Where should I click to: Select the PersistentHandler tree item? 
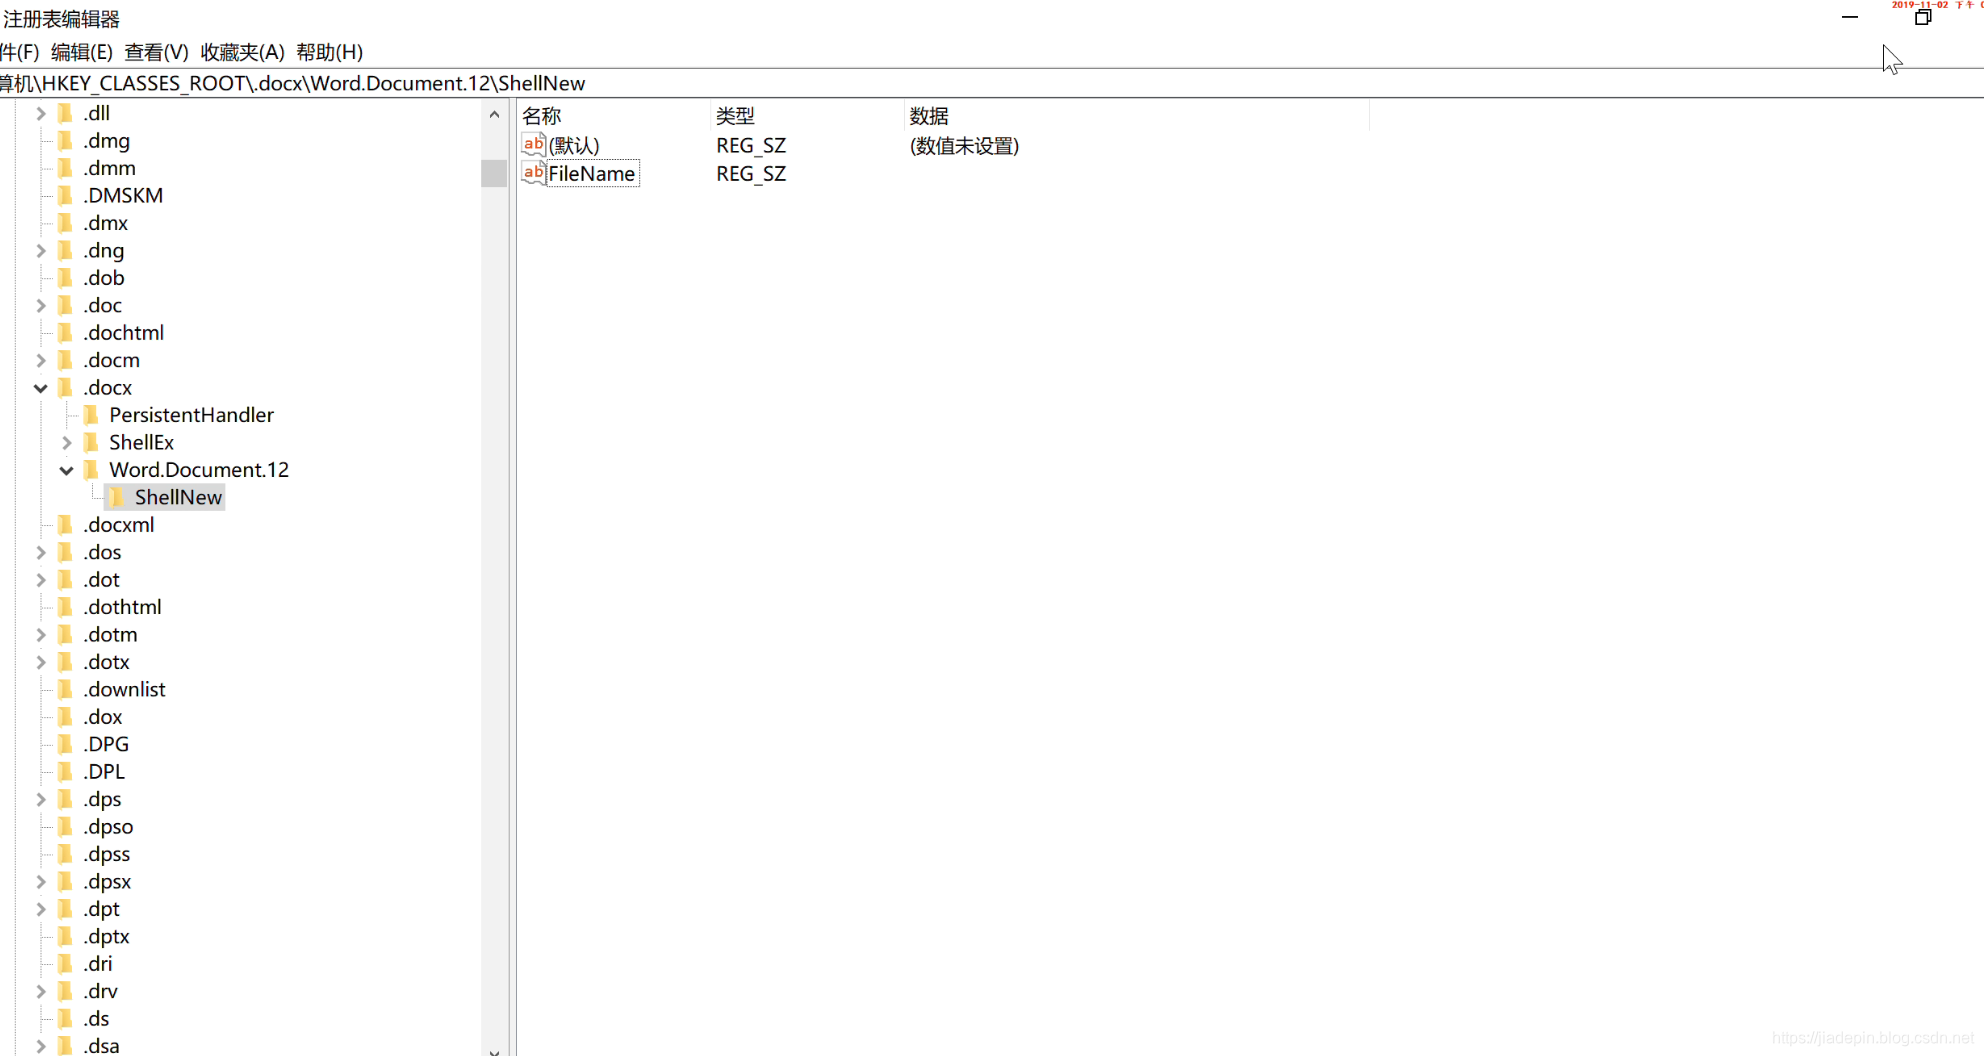tap(191, 415)
